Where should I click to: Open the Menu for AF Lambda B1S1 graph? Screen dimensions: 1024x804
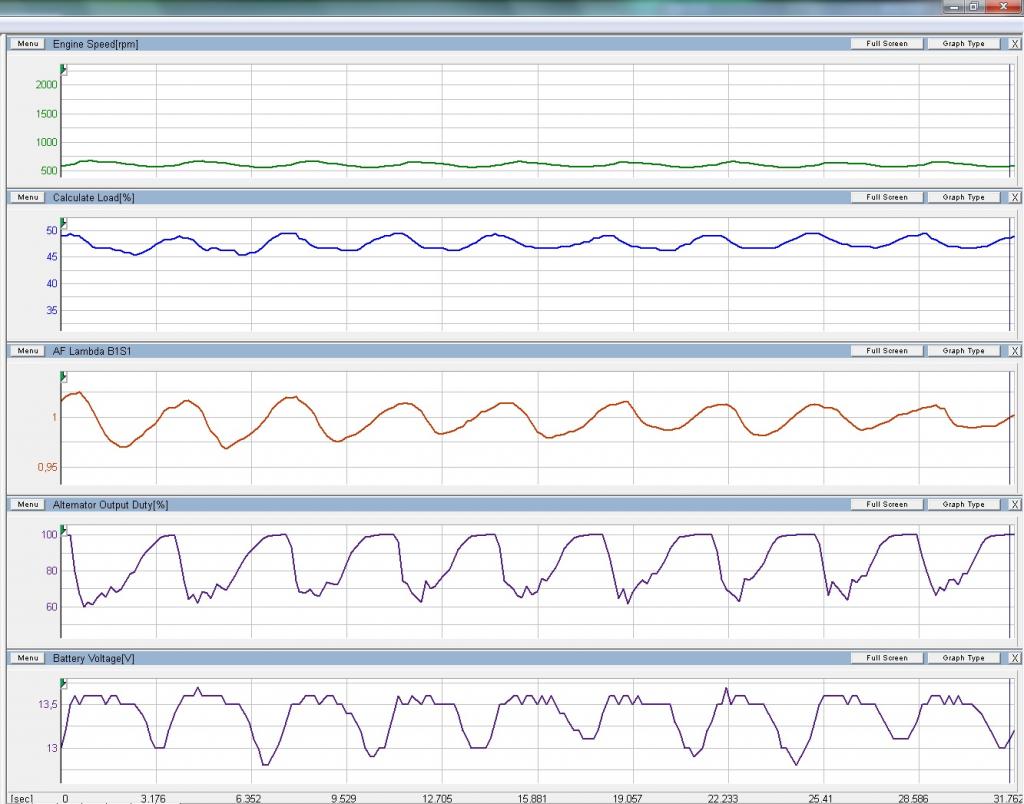(27, 351)
